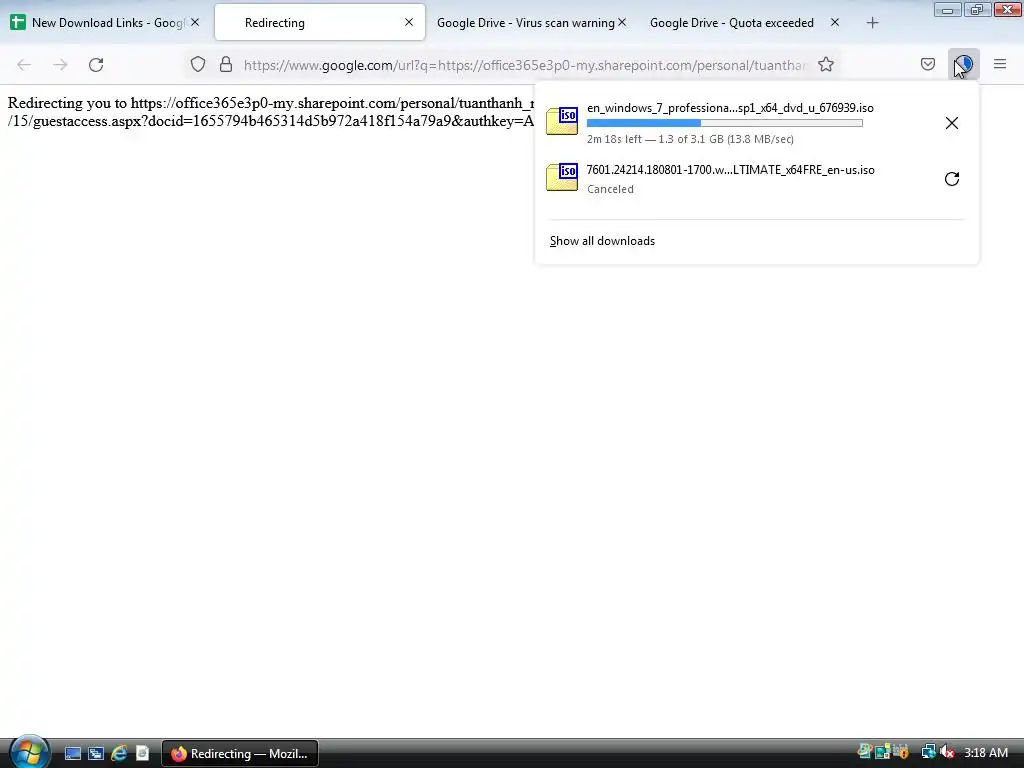Click the network tray icon
This screenshot has height=768, width=1024.
(928, 752)
